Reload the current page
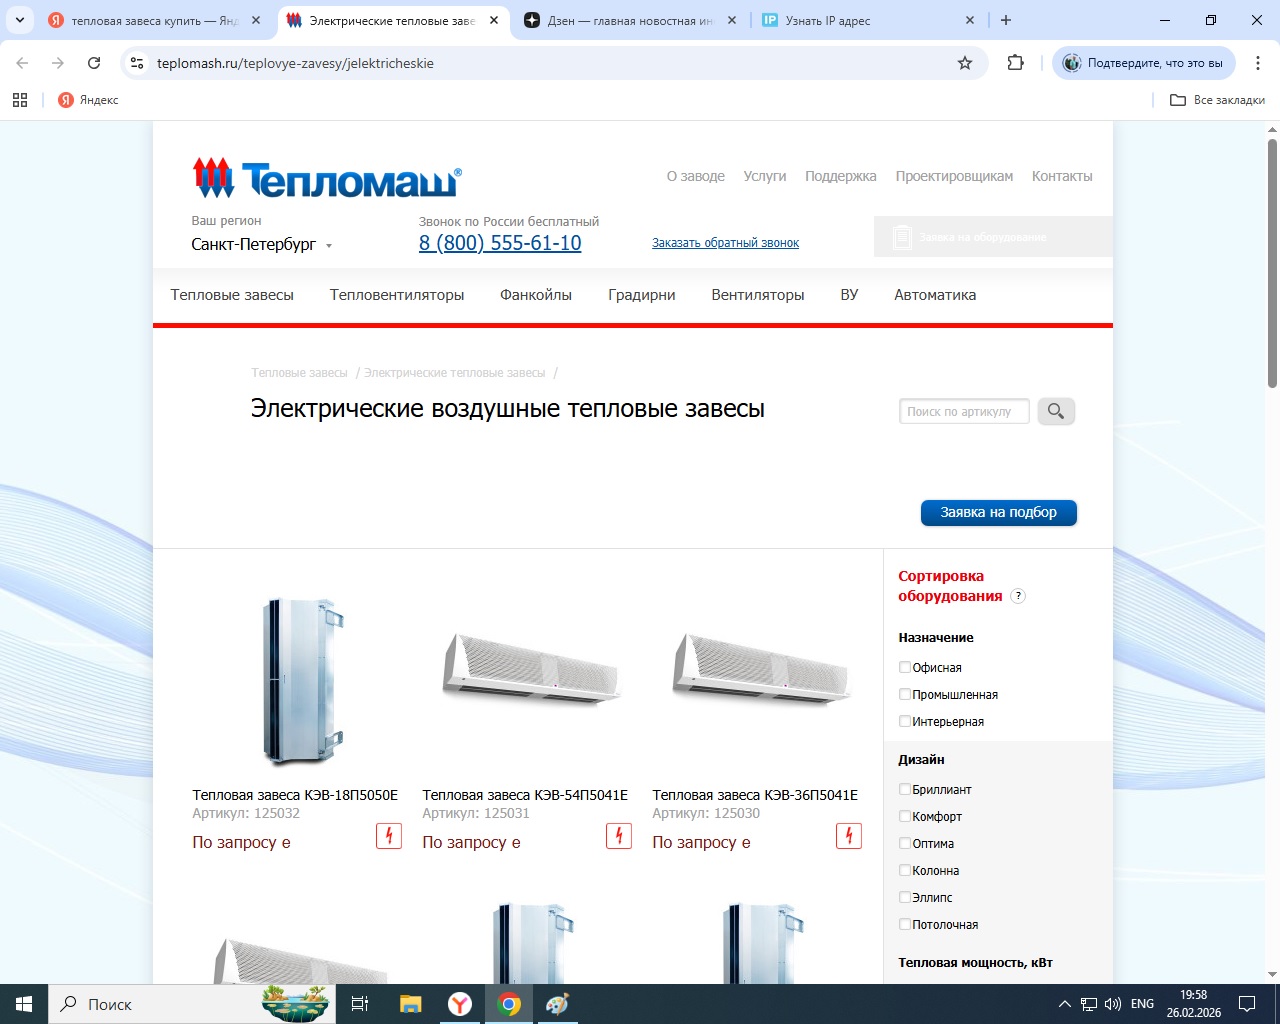Viewport: 1280px width, 1024px height. click(94, 63)
